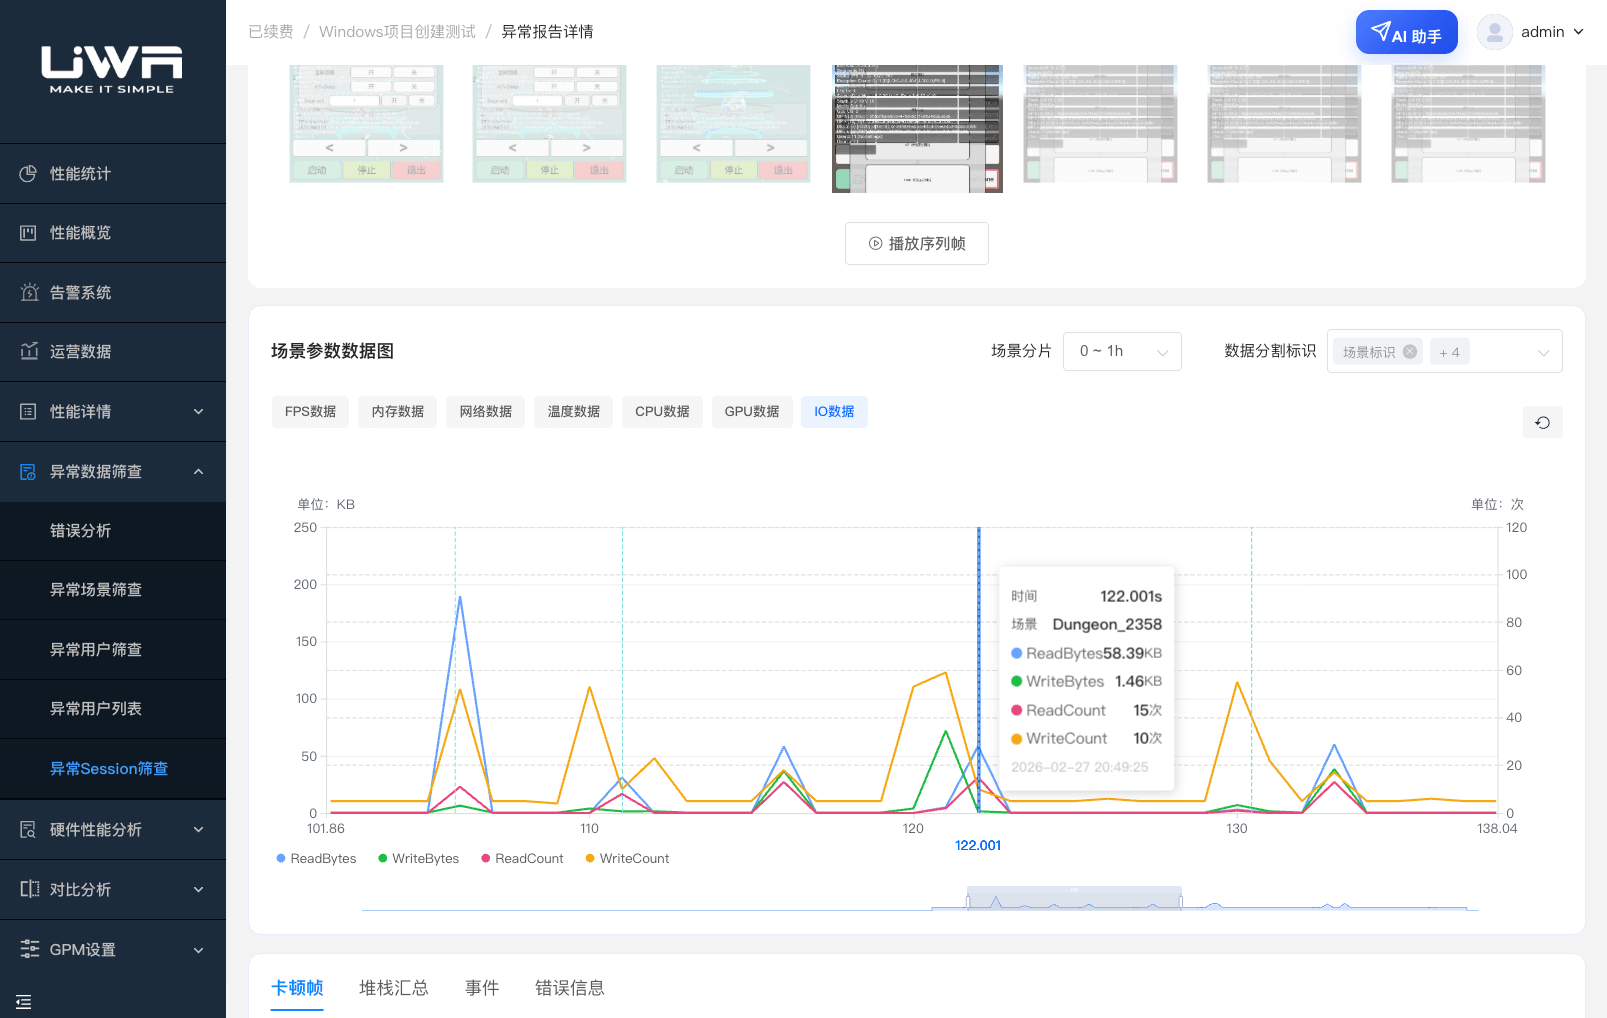Open the 场景分片 0 ~ 1h dropdown
The height and width of the screenshot is (1018, 1607).
click(x=1121, y=351)
